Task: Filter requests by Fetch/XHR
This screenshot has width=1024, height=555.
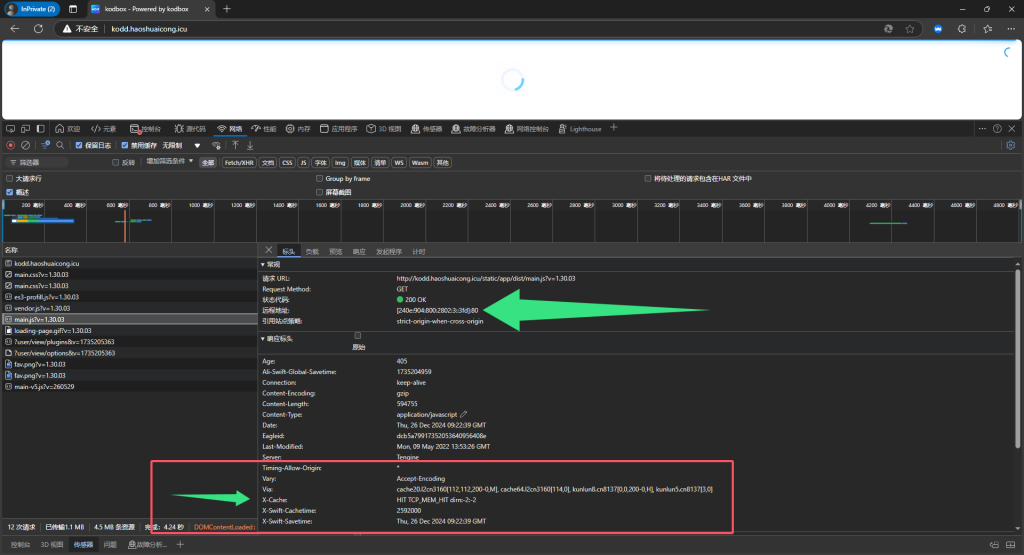Action: [x=239, y=162]
